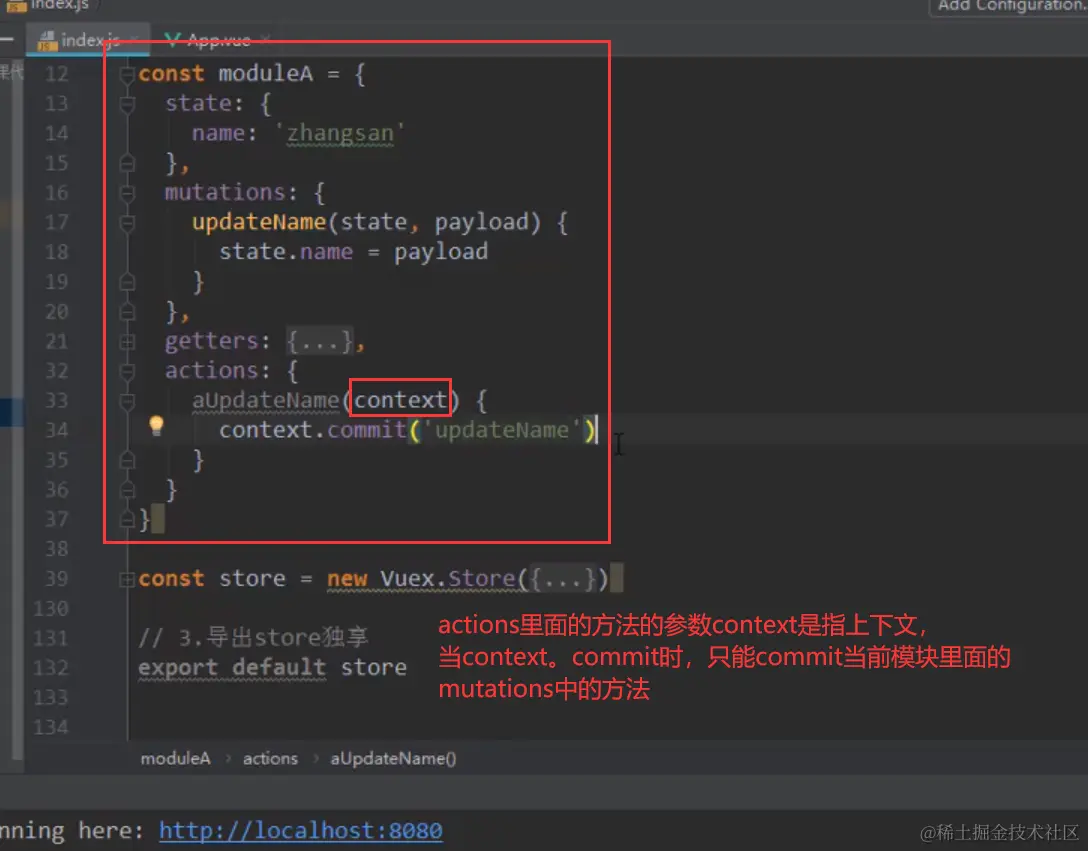Click the fold end marker on line 15

click(127, 162)
